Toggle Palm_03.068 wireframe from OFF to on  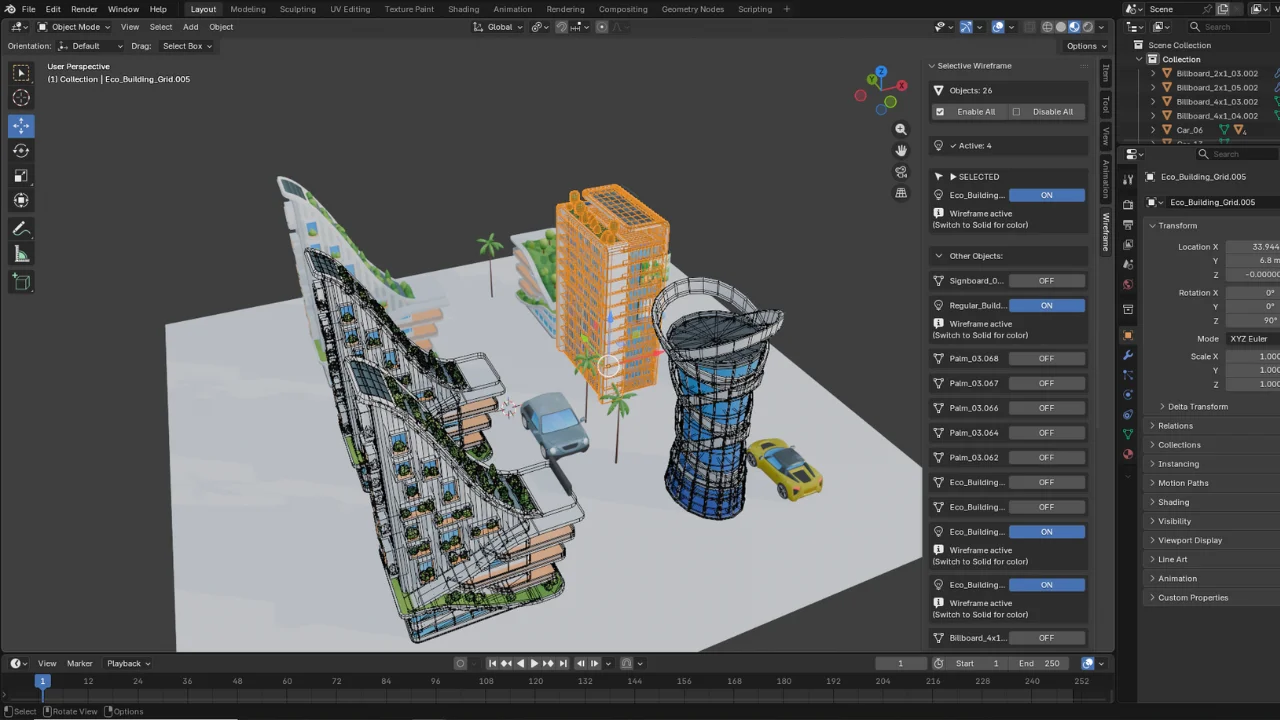pos(1046,358)
